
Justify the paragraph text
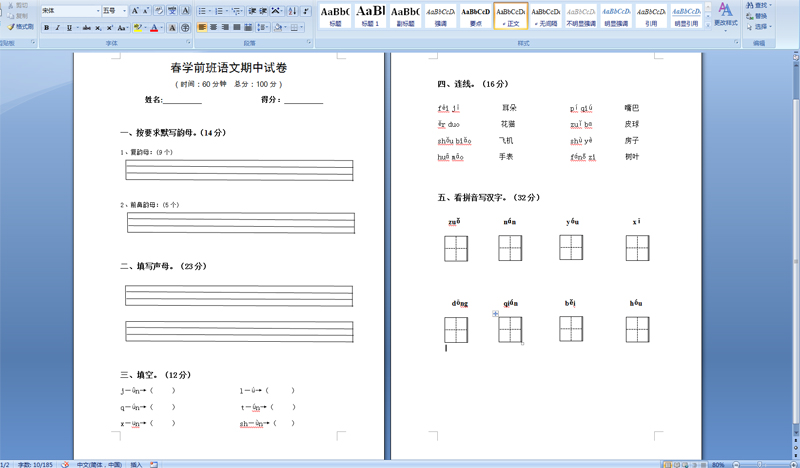point(236,27)
